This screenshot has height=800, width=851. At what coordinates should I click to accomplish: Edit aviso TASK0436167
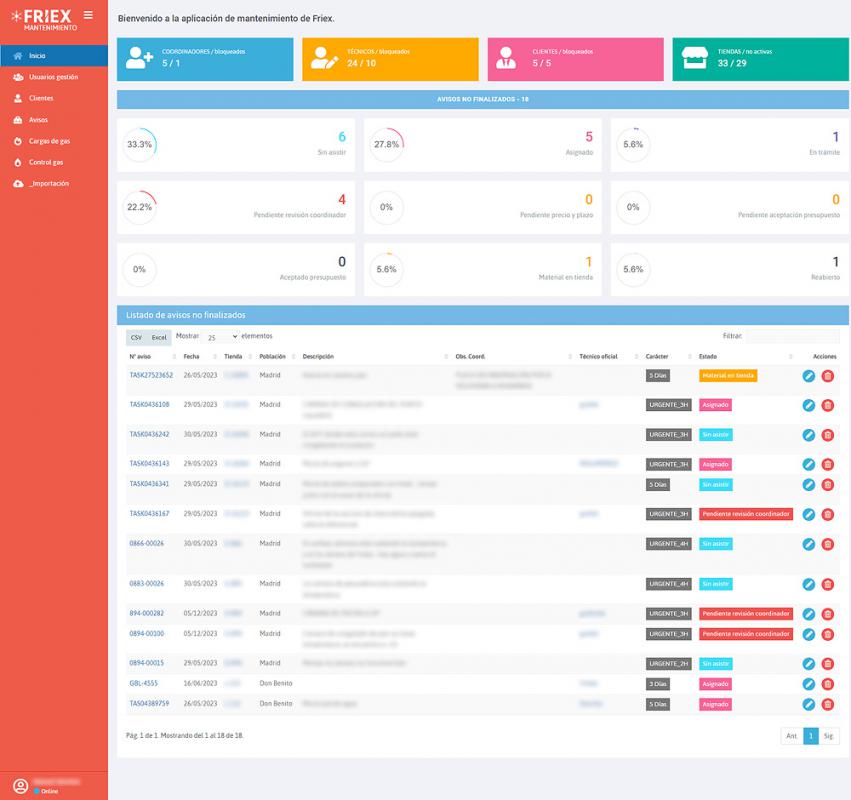click(x=808, y=515)
